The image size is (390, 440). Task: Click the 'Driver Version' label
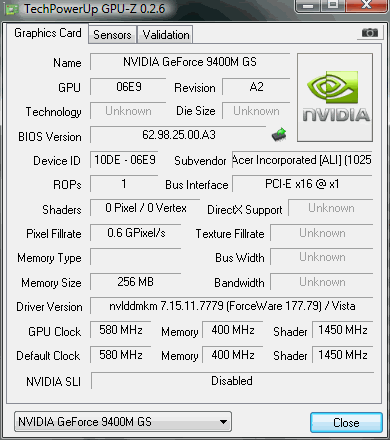coord(49,307)
